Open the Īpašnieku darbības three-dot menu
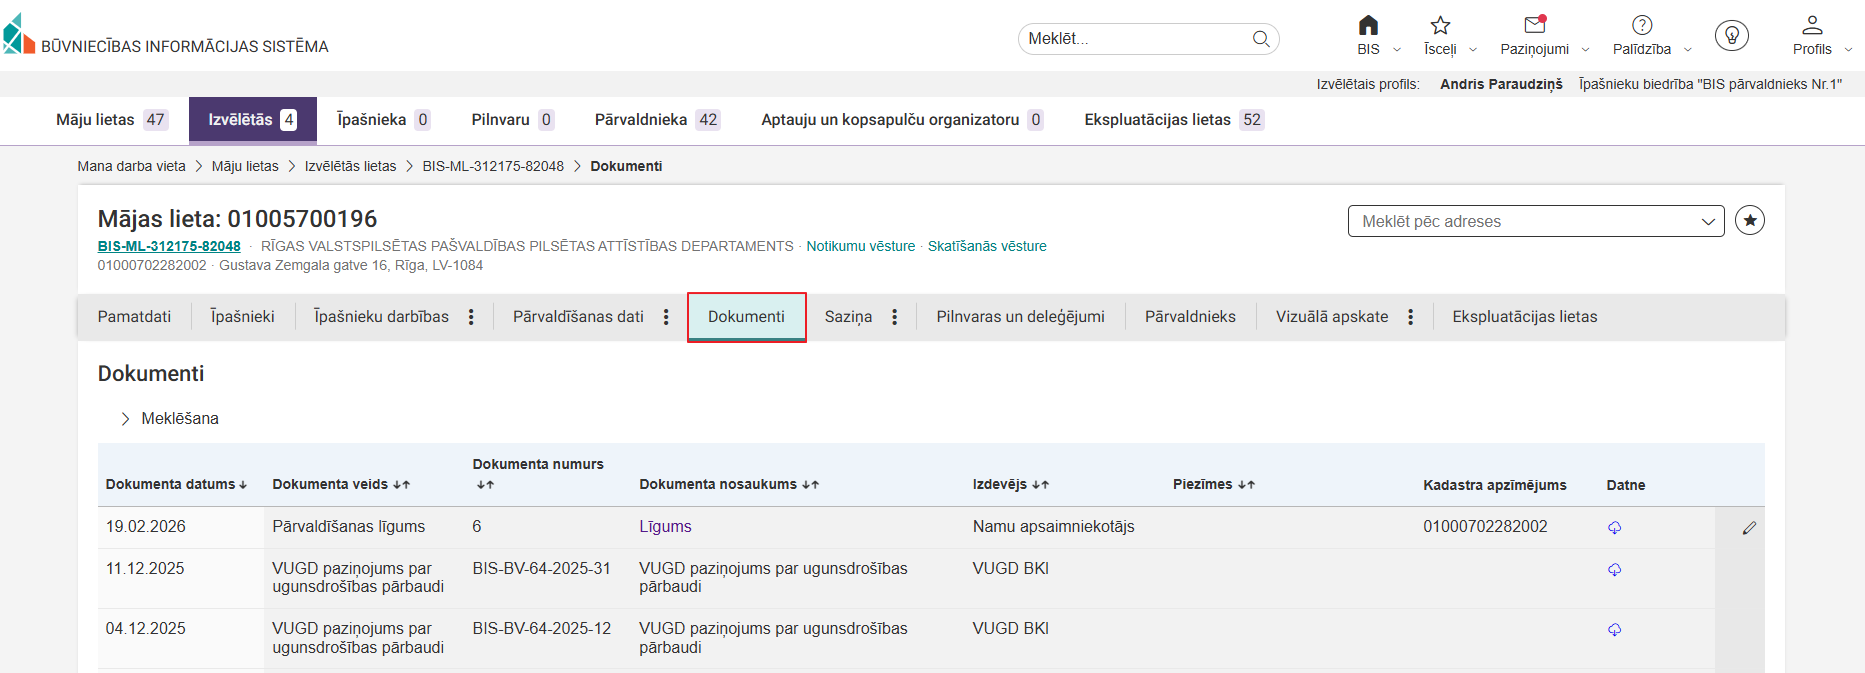Image resolution: width=1865 pixels, height=673 pixels. (471, 317)
